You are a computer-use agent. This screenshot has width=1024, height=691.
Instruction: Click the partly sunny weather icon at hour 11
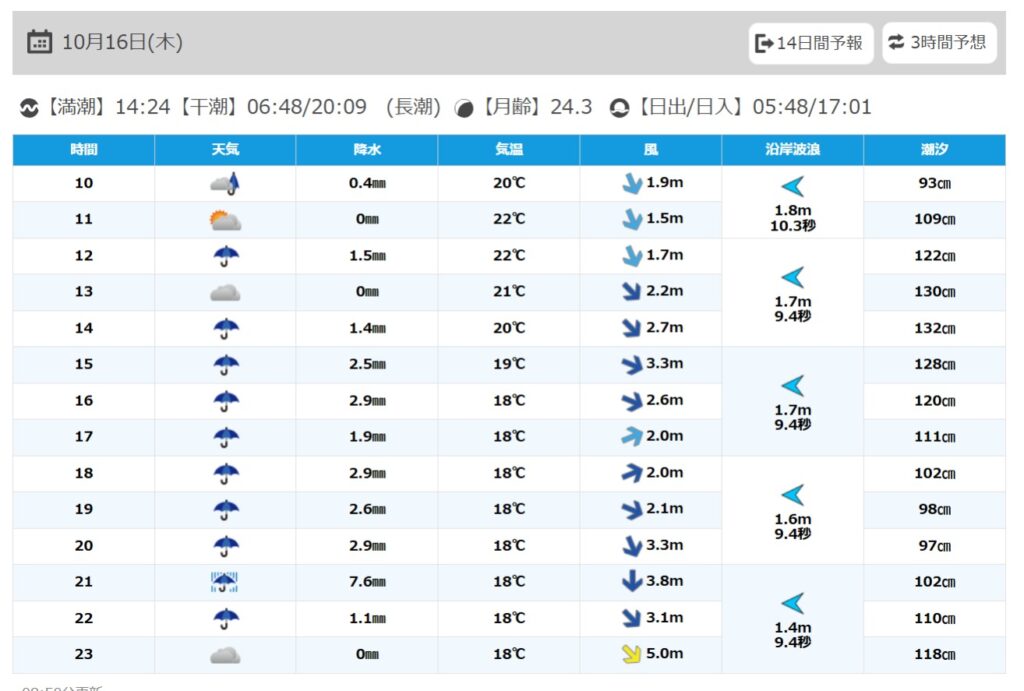coord(225,220)
